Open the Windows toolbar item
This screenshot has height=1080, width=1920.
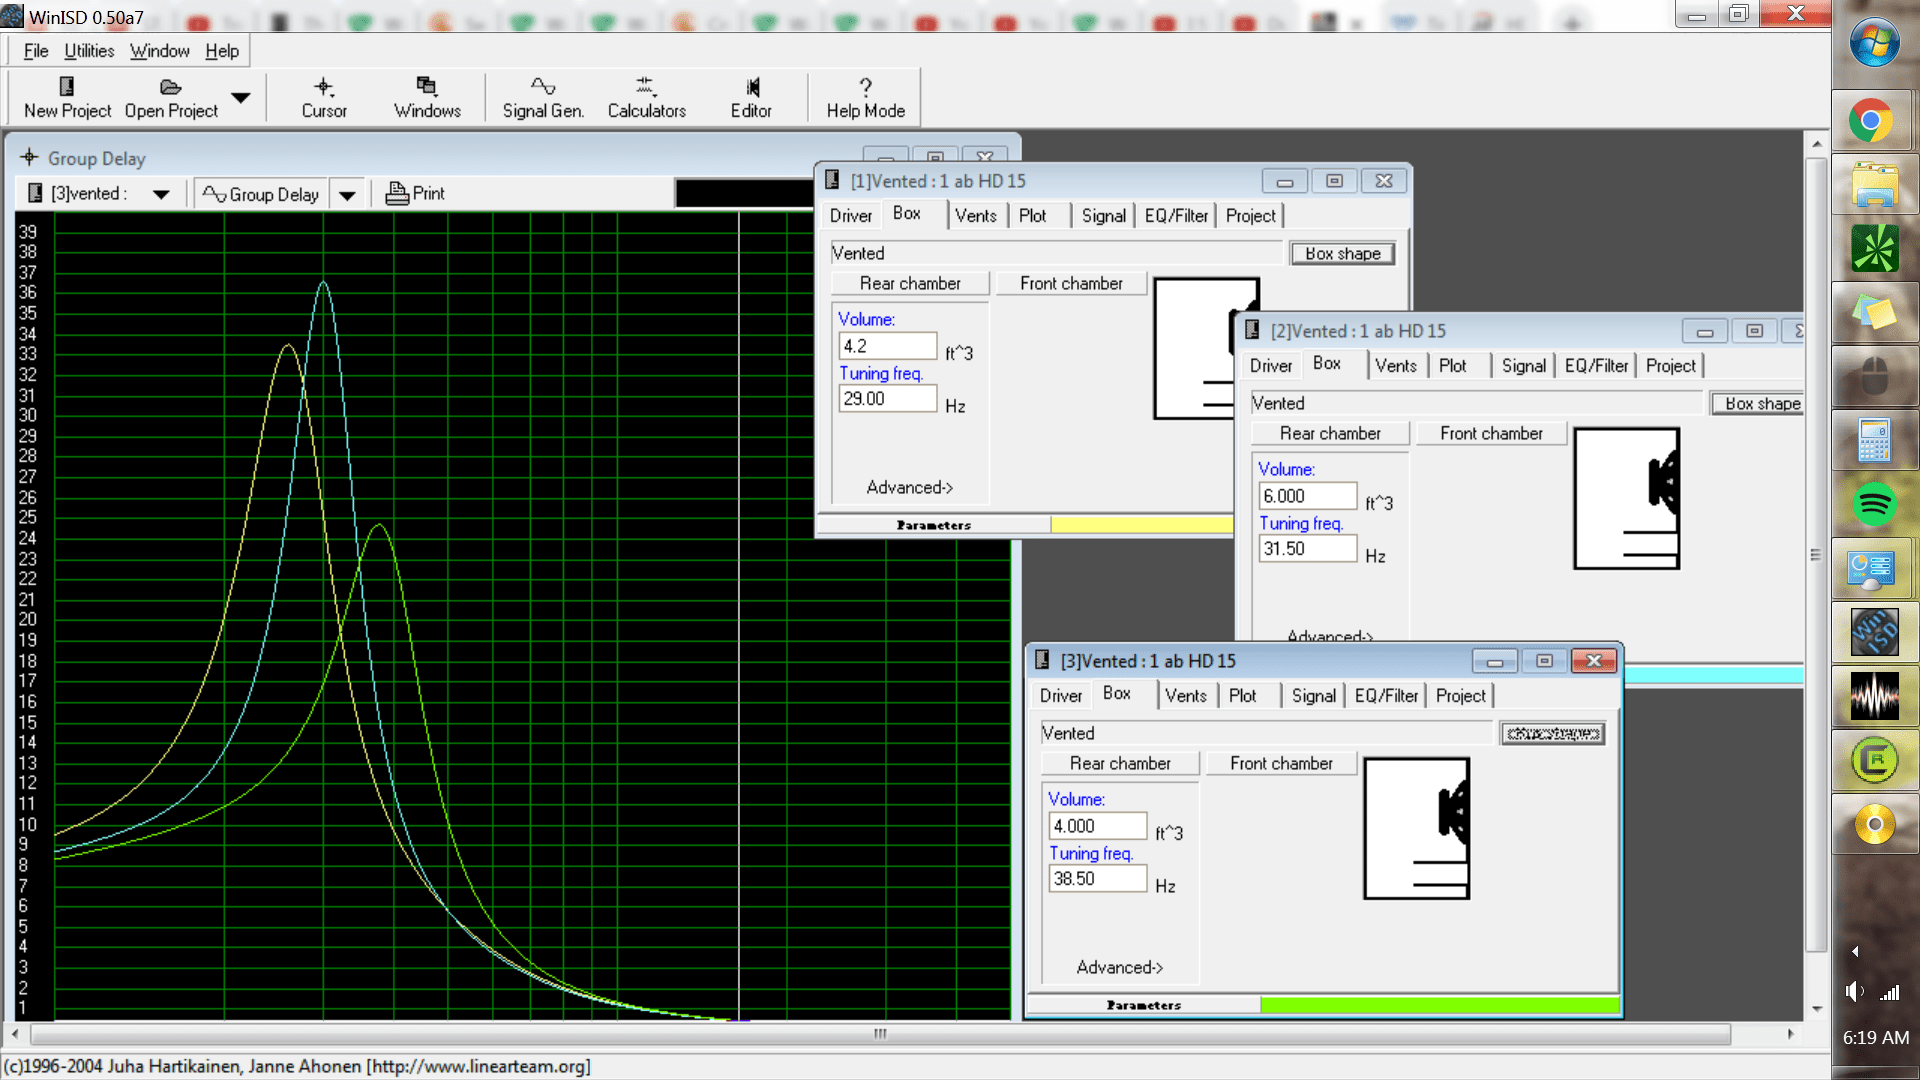click(427, 97)
